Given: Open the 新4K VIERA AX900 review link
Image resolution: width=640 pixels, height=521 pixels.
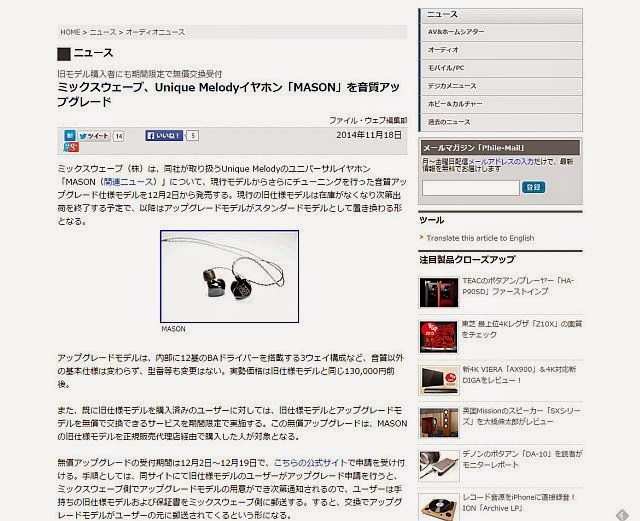Looking at the screenshot, I should click(x=519, y=374).
